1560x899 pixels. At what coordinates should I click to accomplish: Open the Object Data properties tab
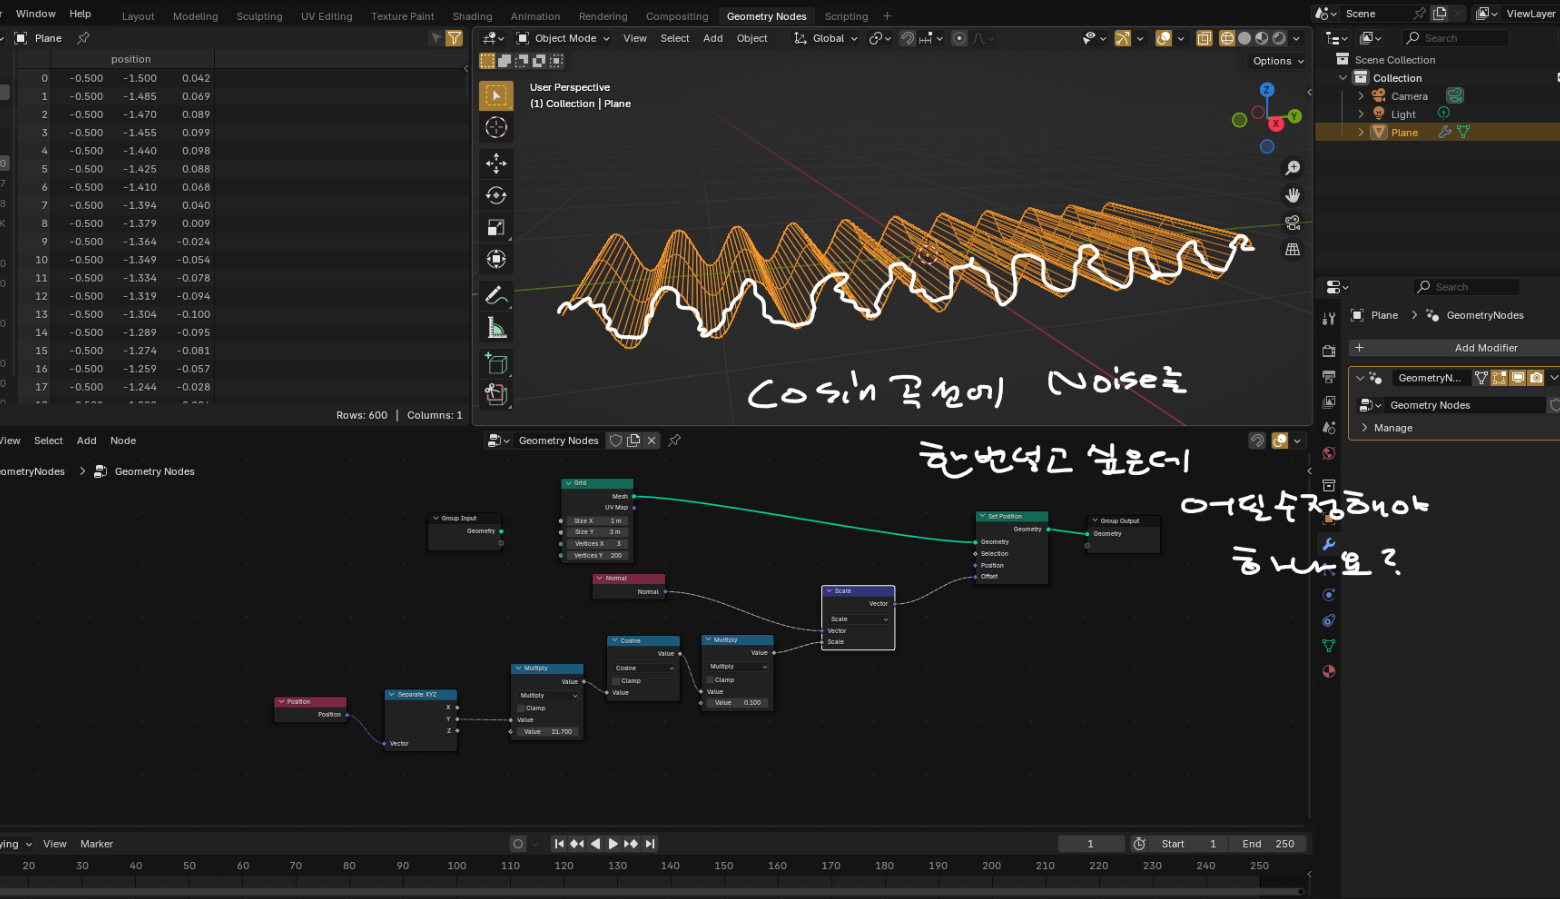(1329, 646)
